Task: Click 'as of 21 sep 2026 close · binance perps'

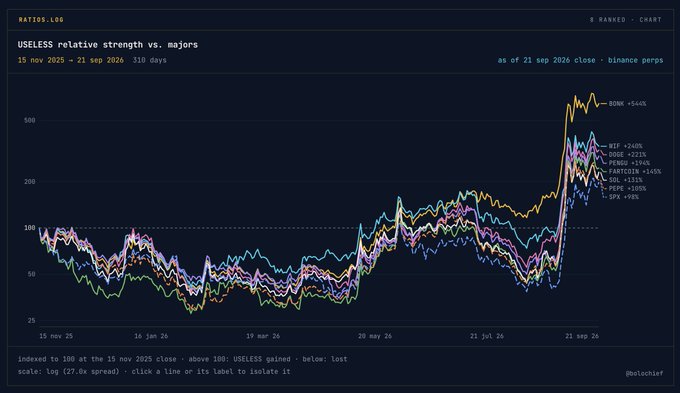Action: pos(580,60)
